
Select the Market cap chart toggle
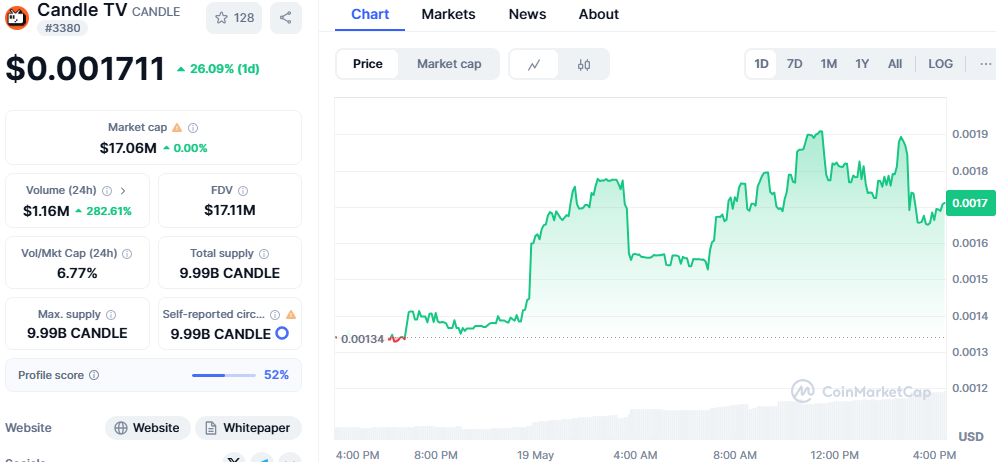click(x=449, y=64)
